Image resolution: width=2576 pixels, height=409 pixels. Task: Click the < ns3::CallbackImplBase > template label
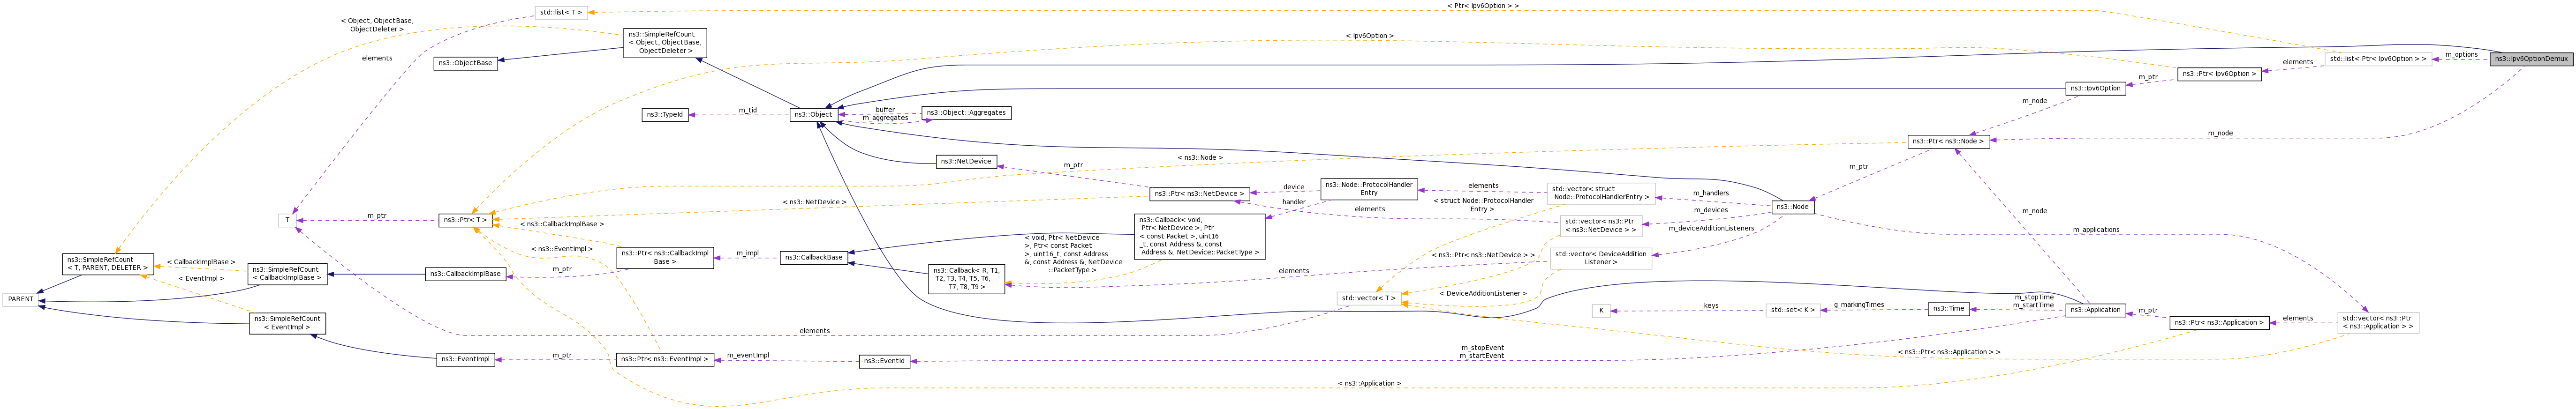pos(562,225)
